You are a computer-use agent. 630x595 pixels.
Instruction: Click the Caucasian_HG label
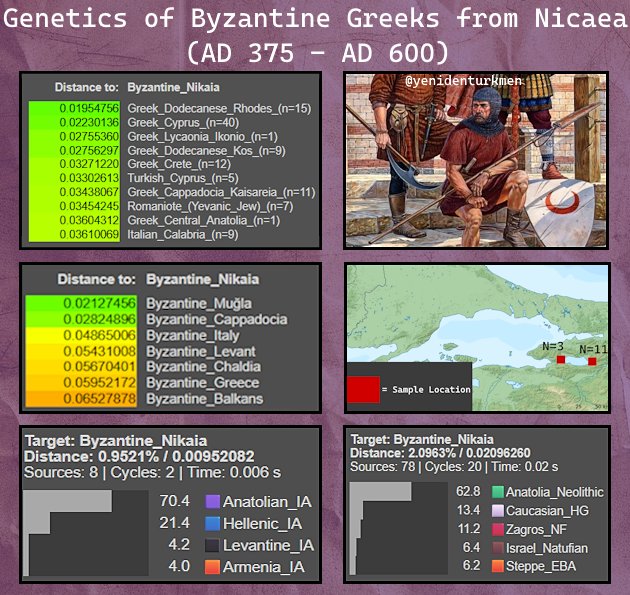click(x=547, y=511)
